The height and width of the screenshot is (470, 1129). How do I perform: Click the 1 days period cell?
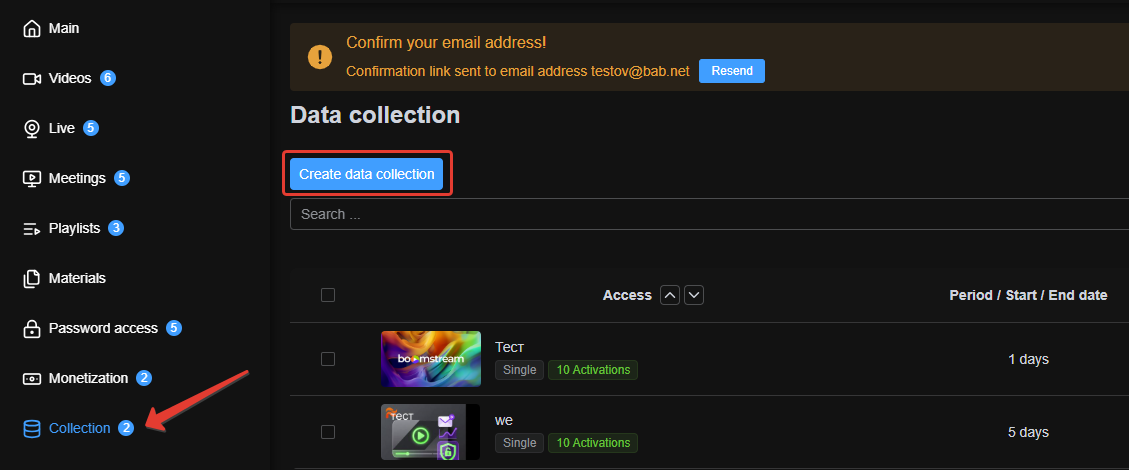click(1028, 359)
